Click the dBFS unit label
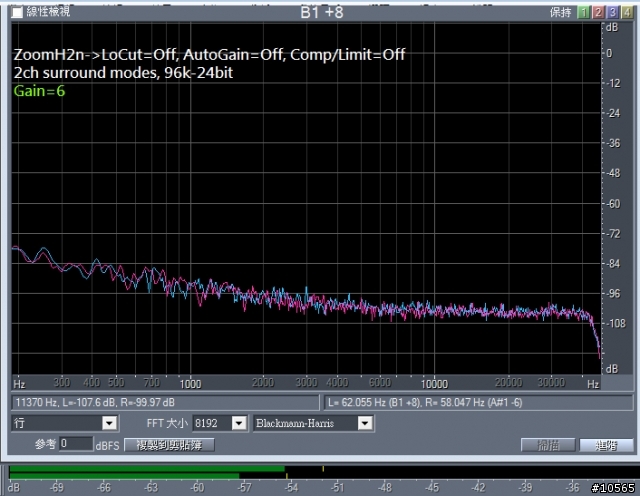Screen dimensions: 640x496 coord(107,445)
